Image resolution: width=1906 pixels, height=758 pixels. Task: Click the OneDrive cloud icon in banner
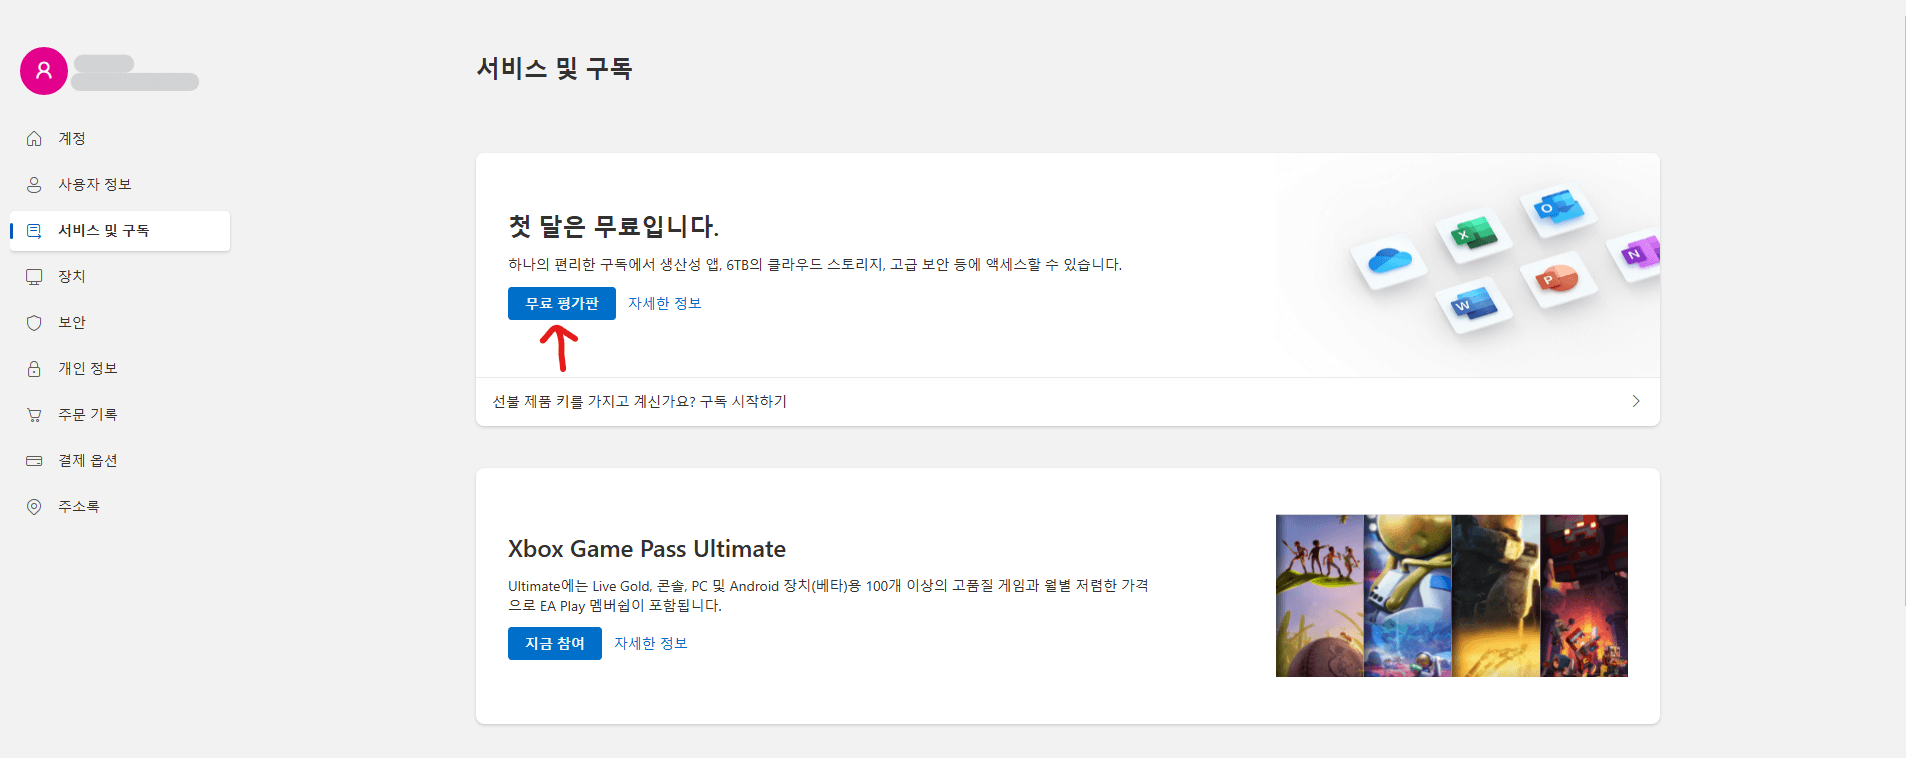pyautogui.click(x=1389, y=261)
